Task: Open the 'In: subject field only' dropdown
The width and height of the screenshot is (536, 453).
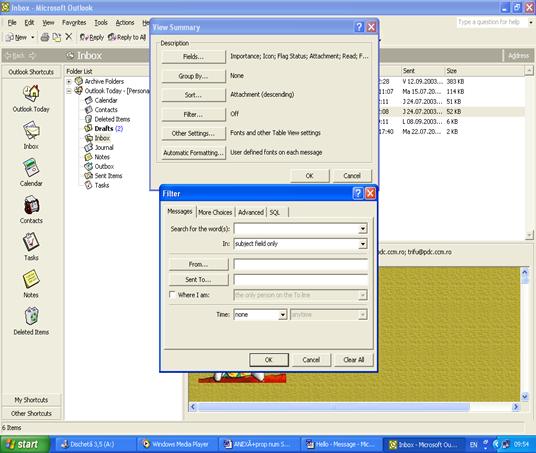Action: coord(363,244)
